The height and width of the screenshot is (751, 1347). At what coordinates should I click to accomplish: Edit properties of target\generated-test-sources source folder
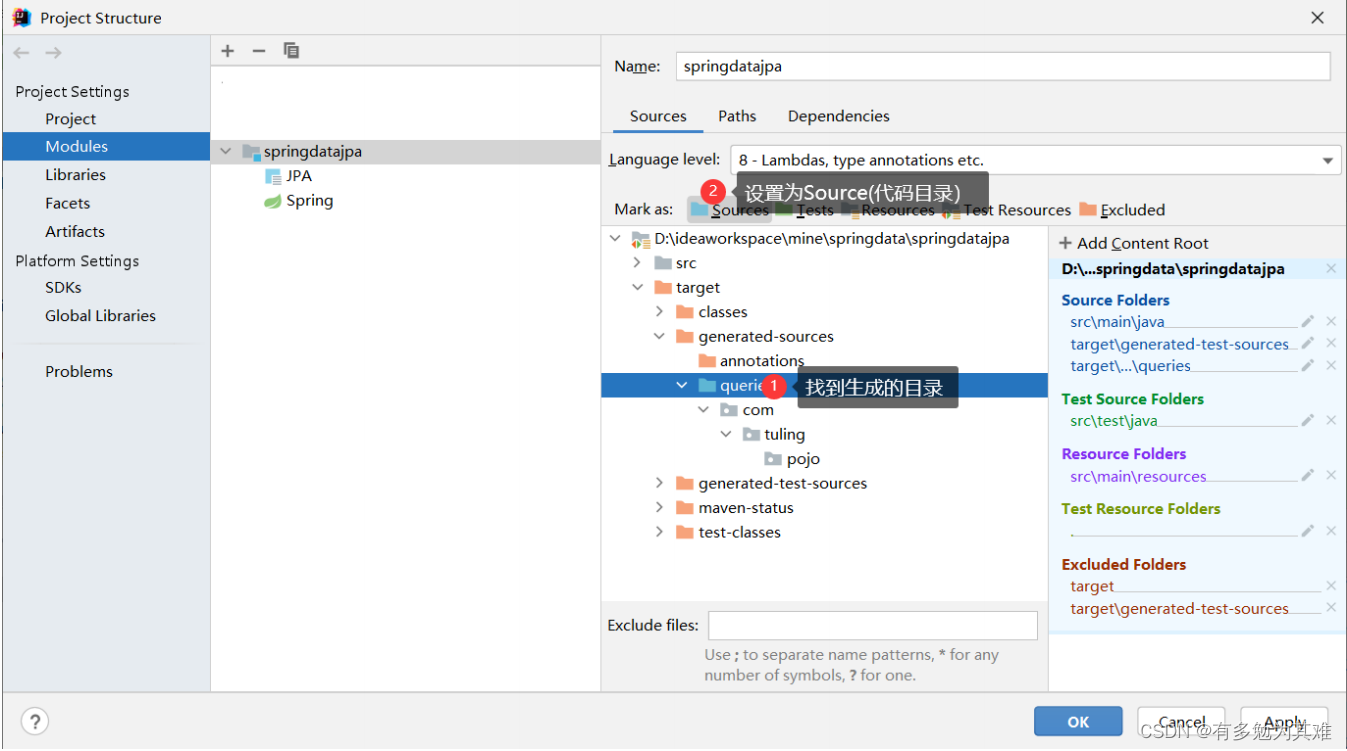1307,344
